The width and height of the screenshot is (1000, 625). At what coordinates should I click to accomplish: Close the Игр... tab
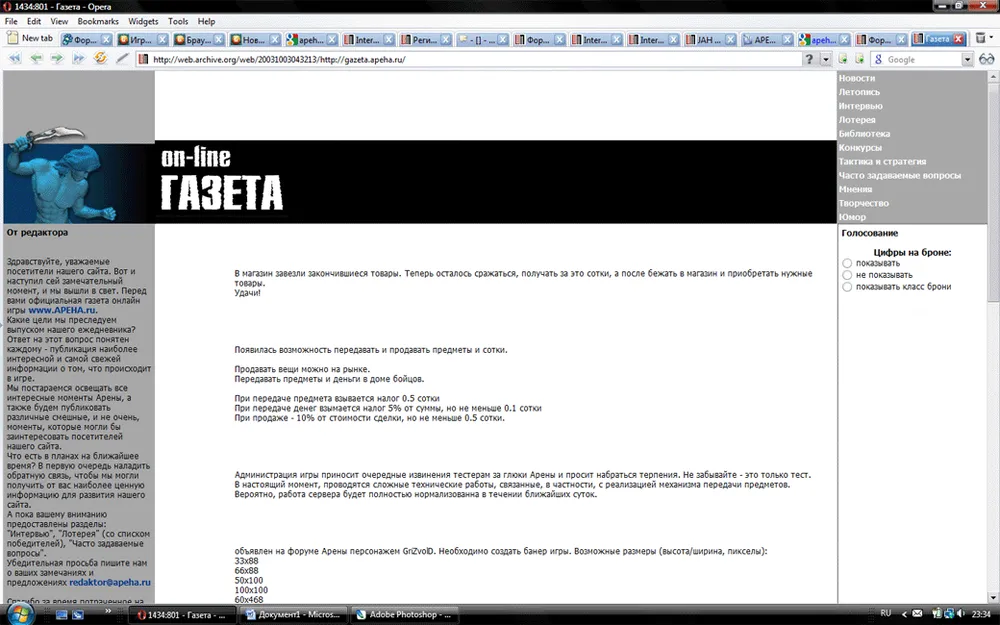coord(163,40)
